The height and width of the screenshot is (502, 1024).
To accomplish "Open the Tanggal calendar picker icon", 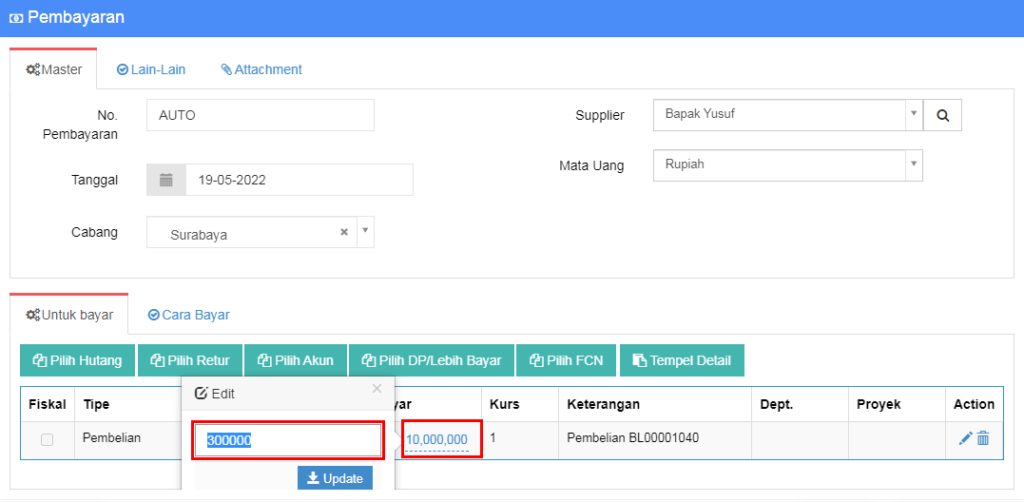I will tap(167, 180).
